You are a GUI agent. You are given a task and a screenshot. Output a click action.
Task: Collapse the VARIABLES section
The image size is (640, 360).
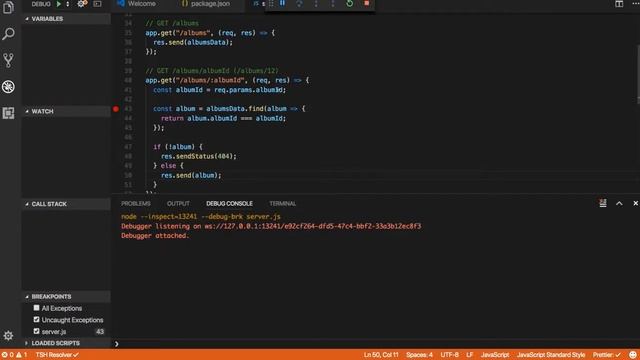click(x=66, y=19)
